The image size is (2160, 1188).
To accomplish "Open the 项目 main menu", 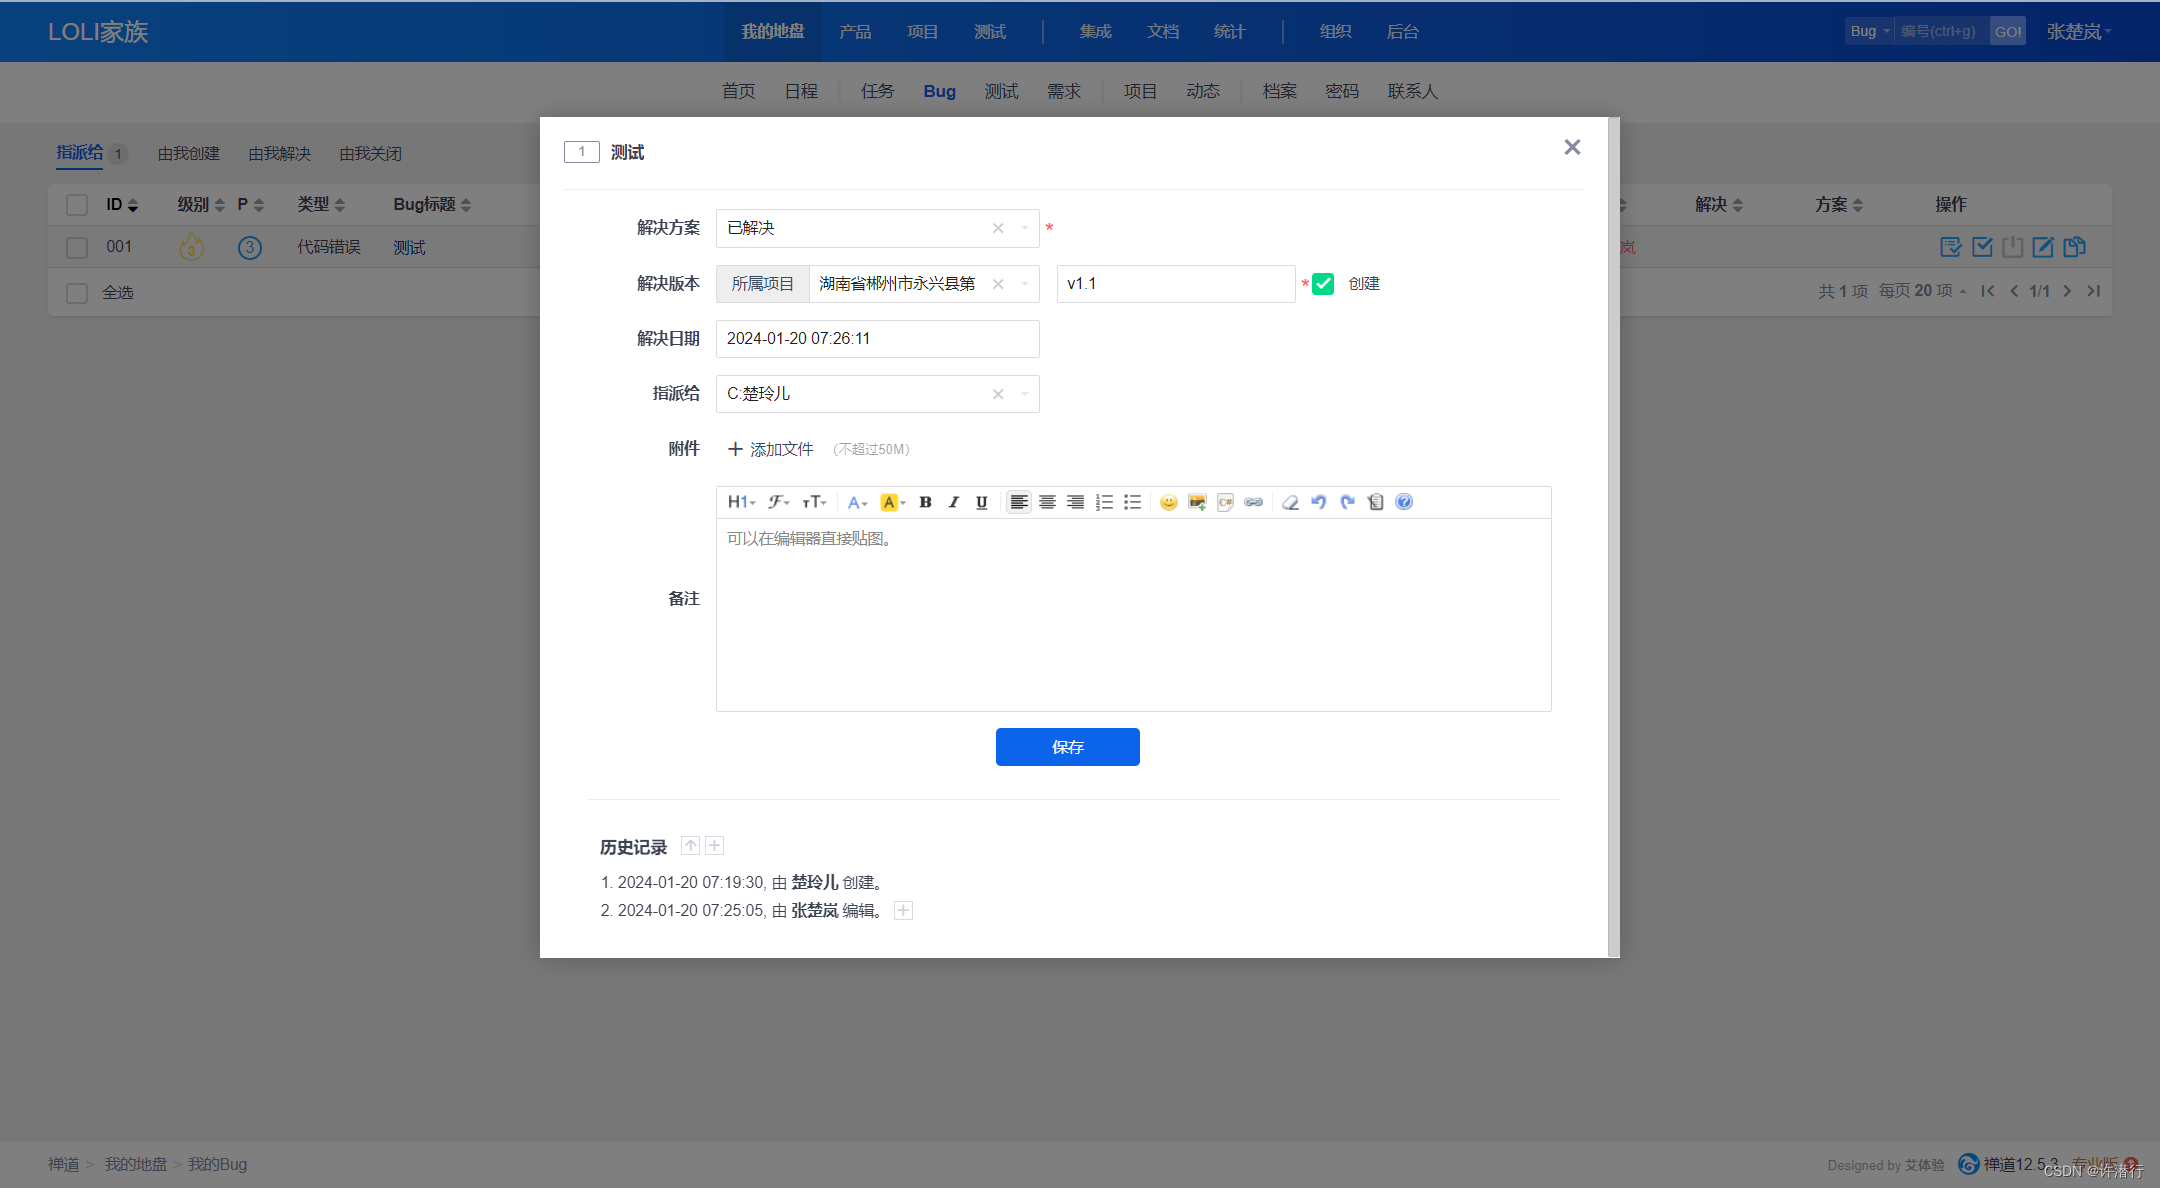I will [922, 32].
